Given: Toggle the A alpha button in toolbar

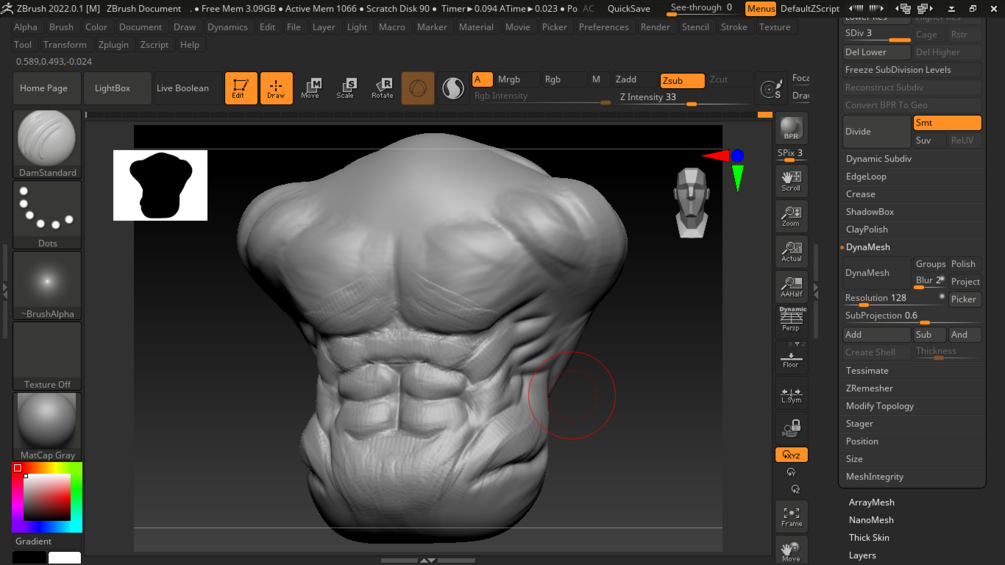Looking at the screenshot, I should [x=482, y=79].
